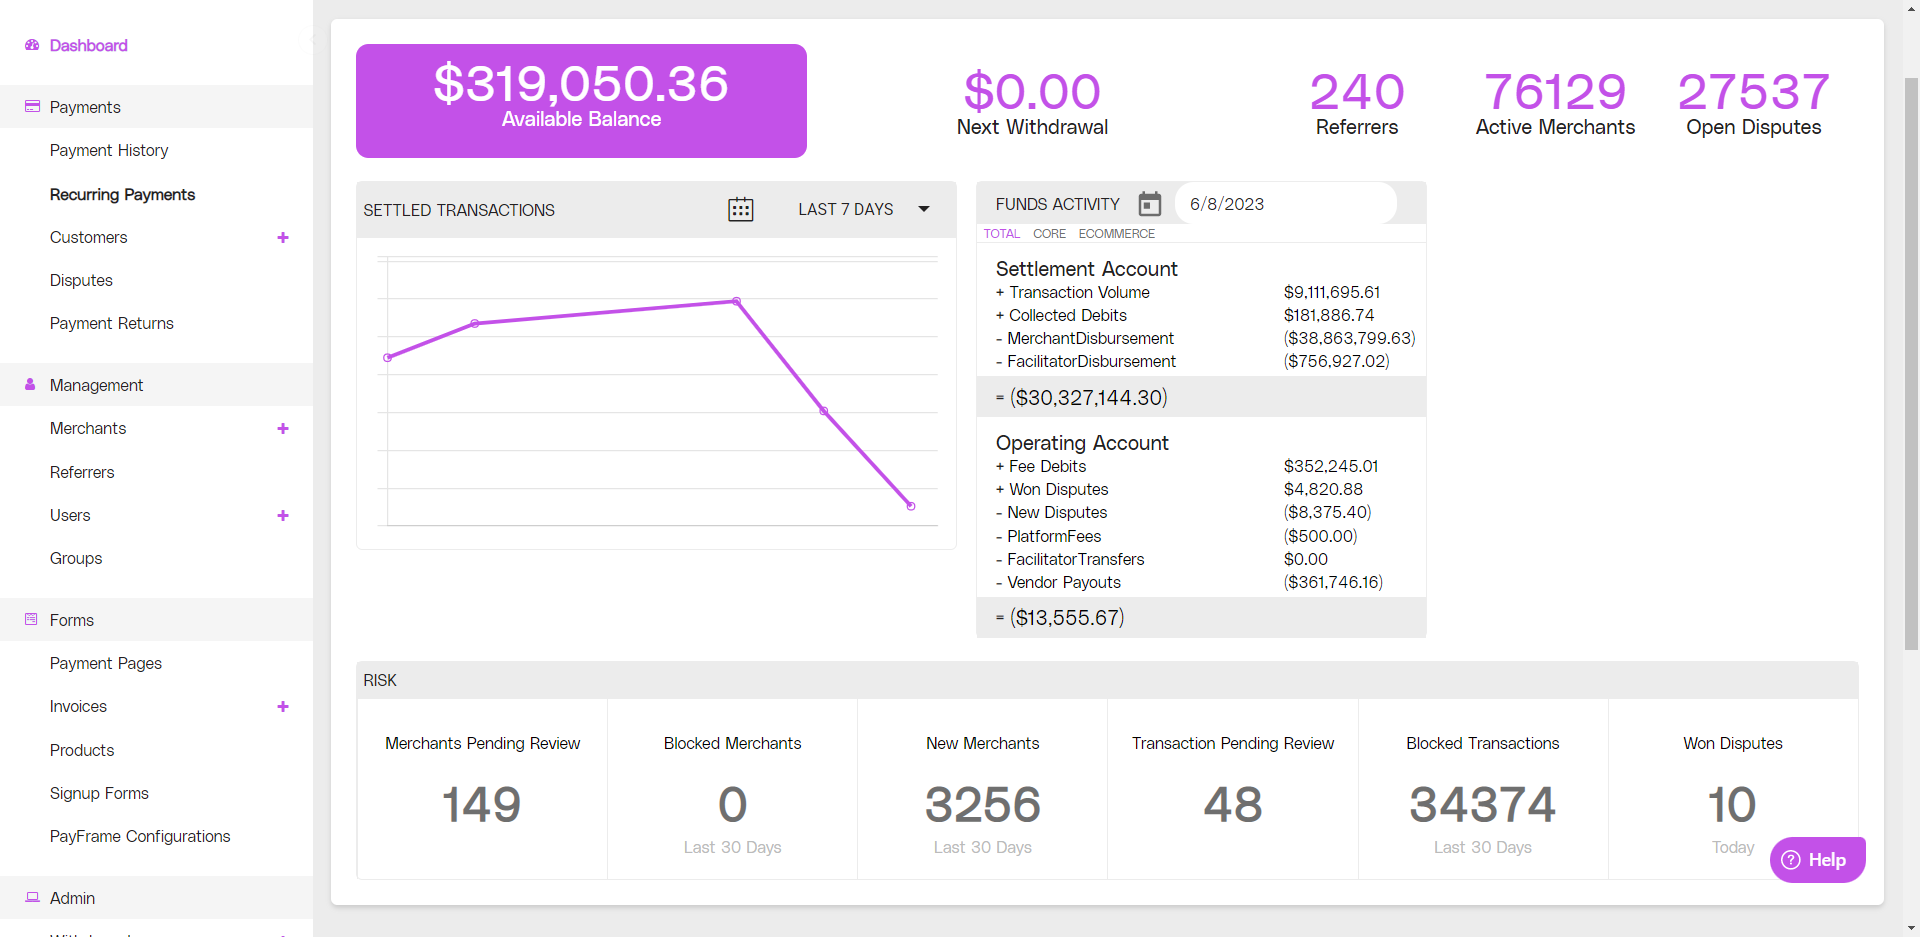Click the Management person icon
The width and height of the screenshot is (1920, 937).
click(x=30, y=384)
